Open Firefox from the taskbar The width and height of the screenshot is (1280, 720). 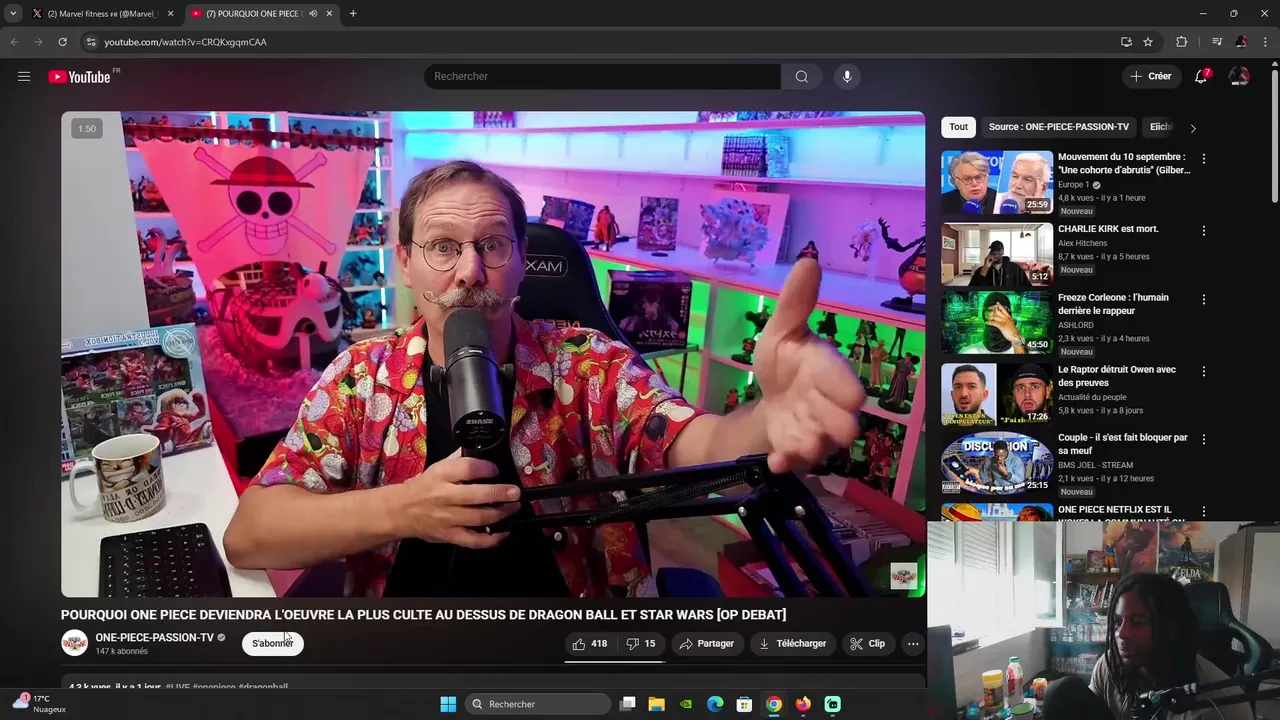803,704
